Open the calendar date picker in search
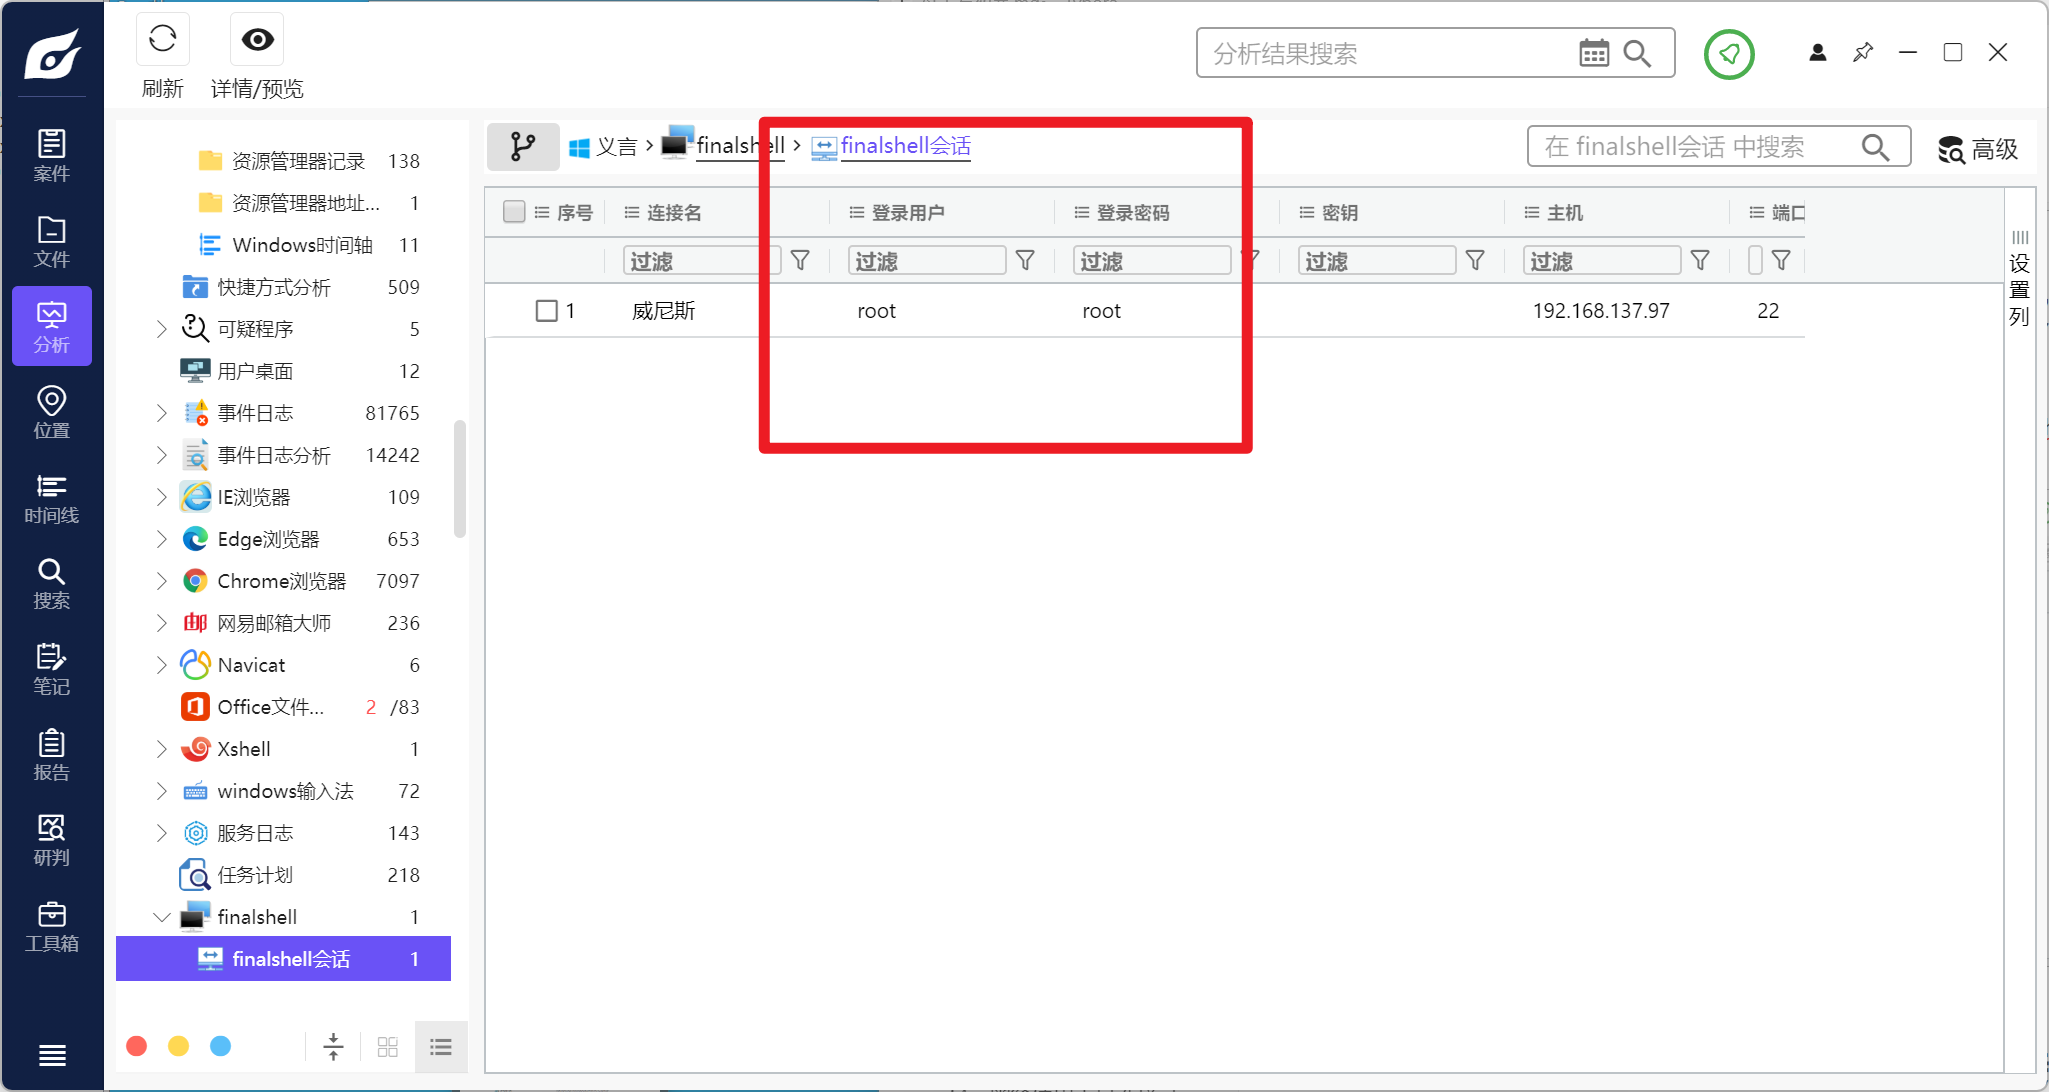Image resolution: width=2049 pixels, height=1092 pixels. [1594, 53]
